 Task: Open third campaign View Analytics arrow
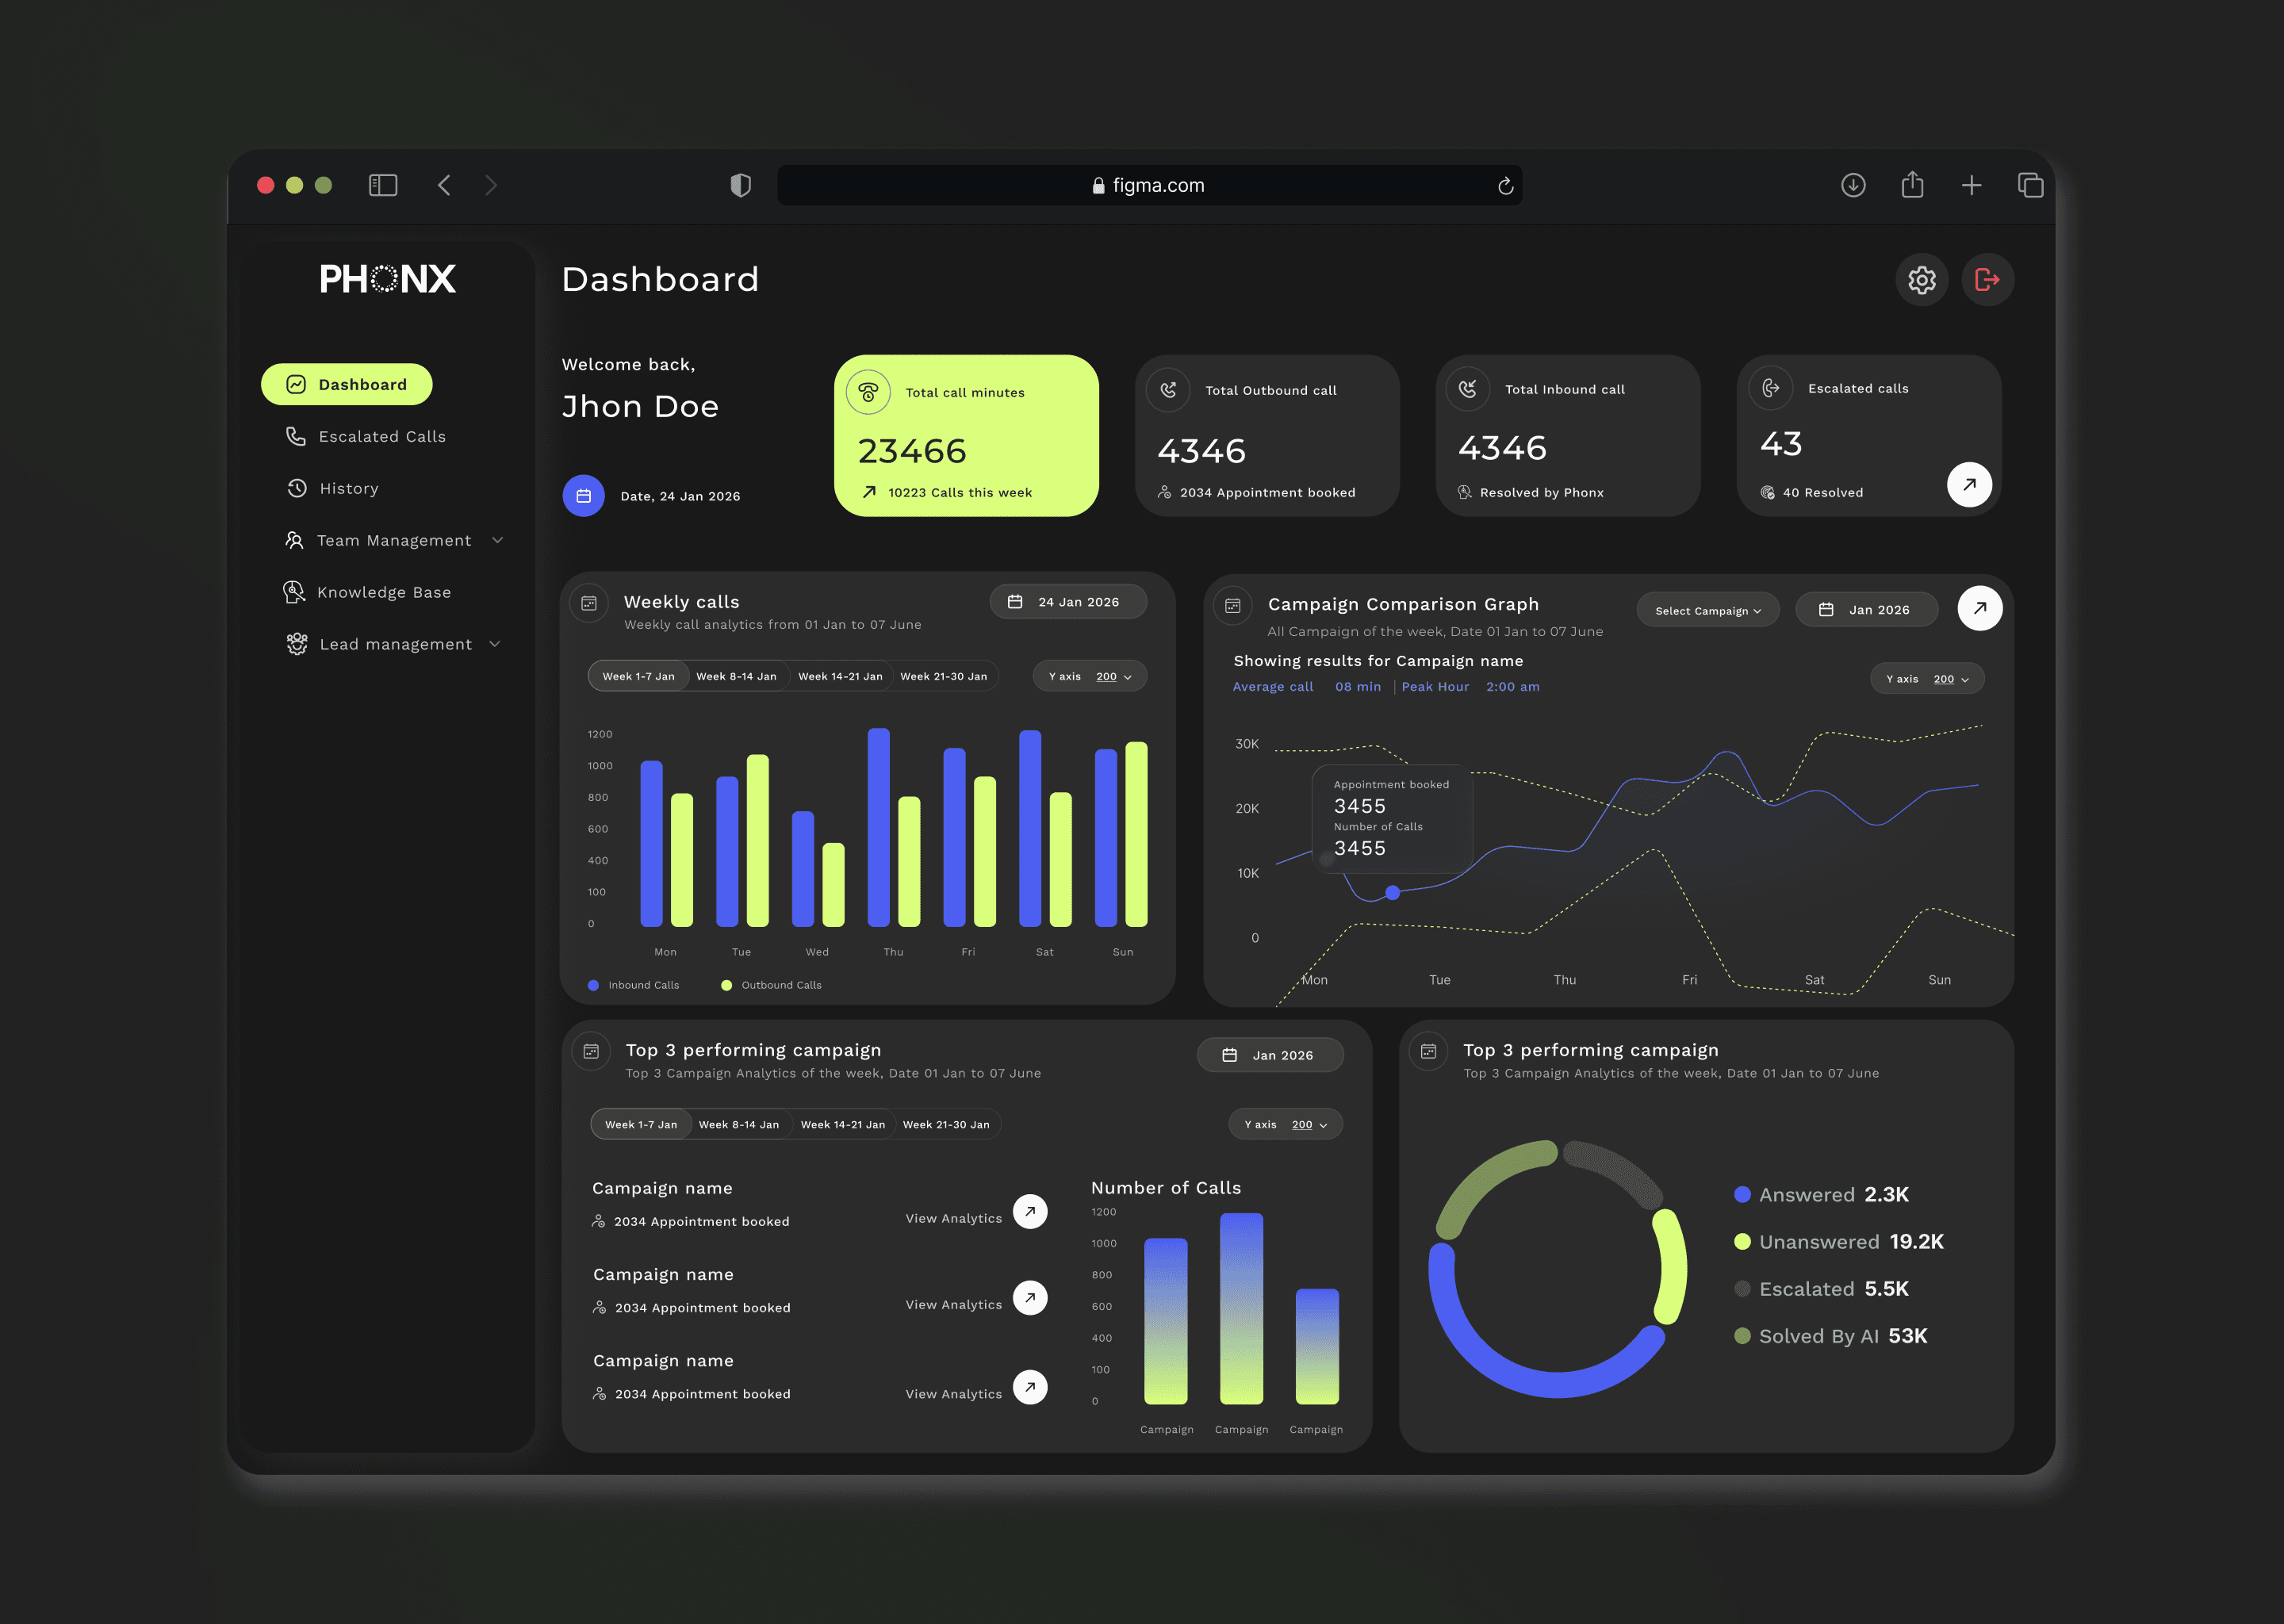pos(1030,1387)
